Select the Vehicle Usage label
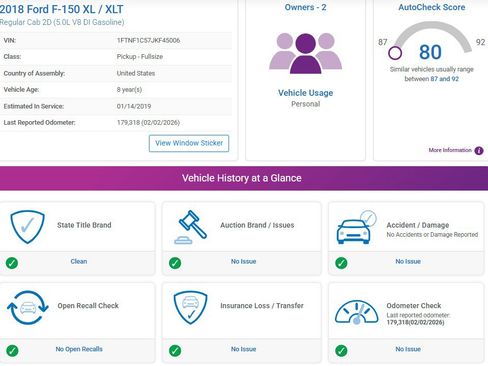The height and width of the screenshot is (366, 488). click(305, 93)
